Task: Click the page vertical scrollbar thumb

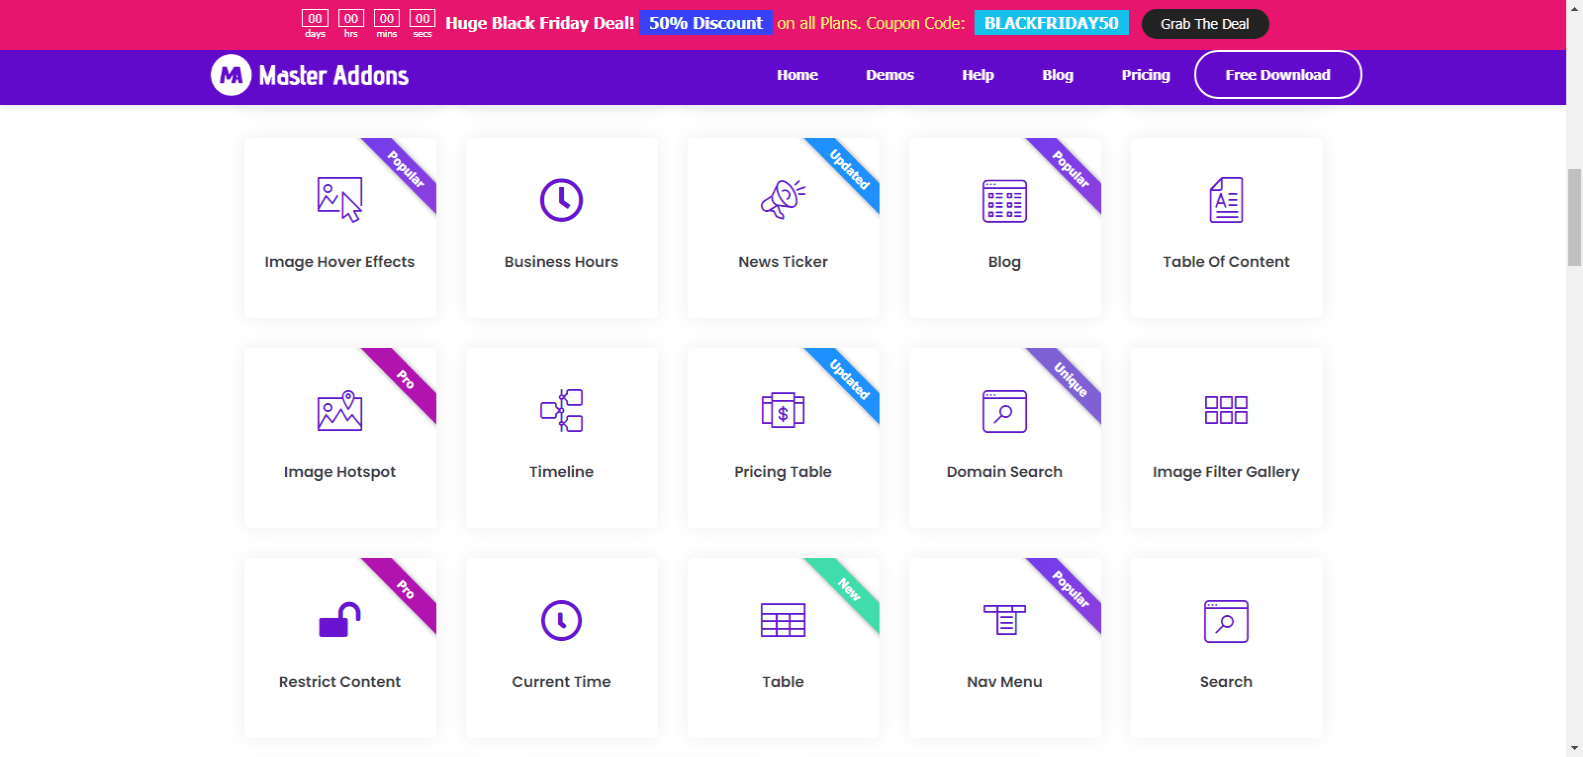Action: 1574,217
